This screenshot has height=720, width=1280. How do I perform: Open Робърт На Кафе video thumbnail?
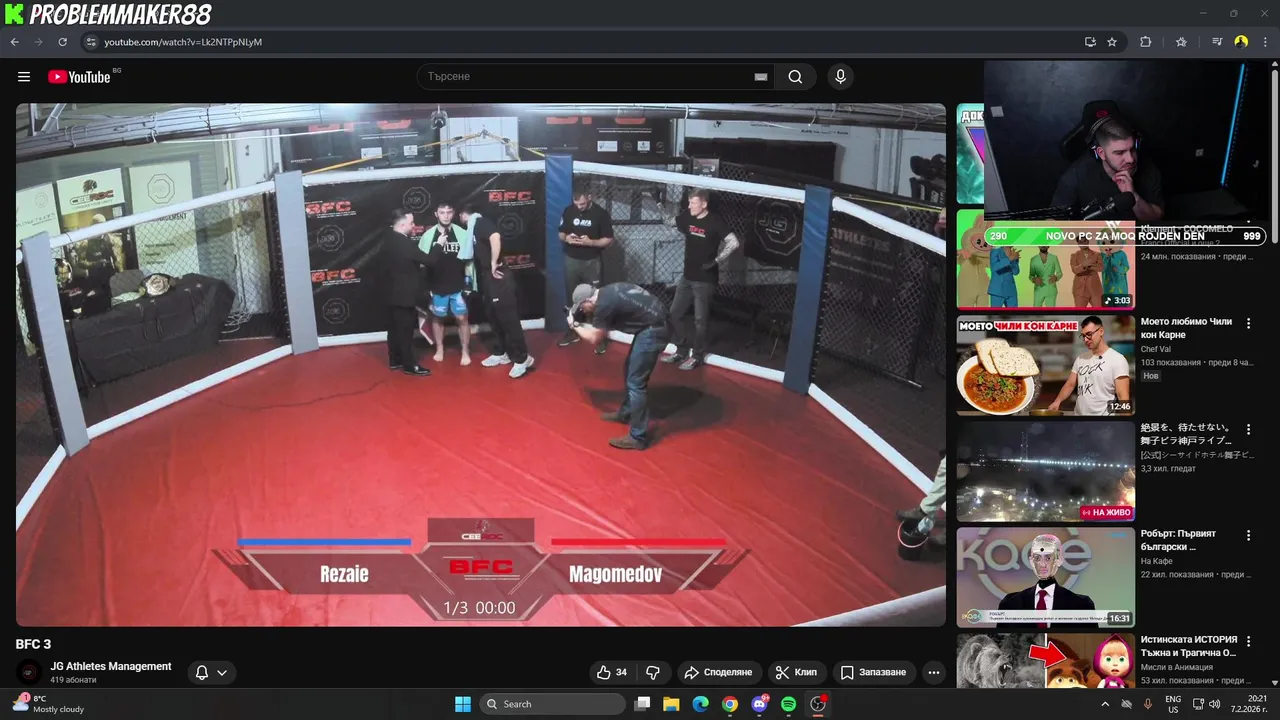coord(1046,577)
